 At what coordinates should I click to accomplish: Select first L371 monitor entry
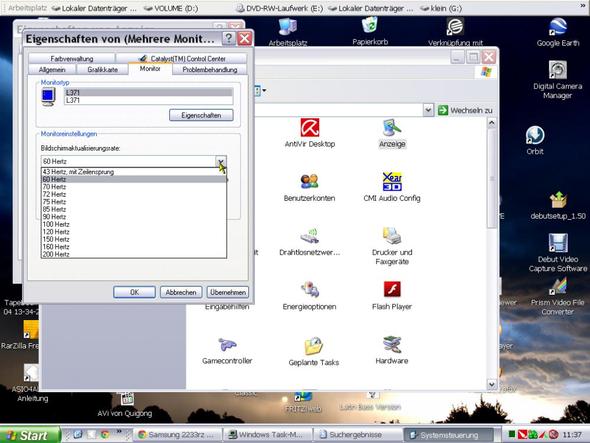coord(149,93)
